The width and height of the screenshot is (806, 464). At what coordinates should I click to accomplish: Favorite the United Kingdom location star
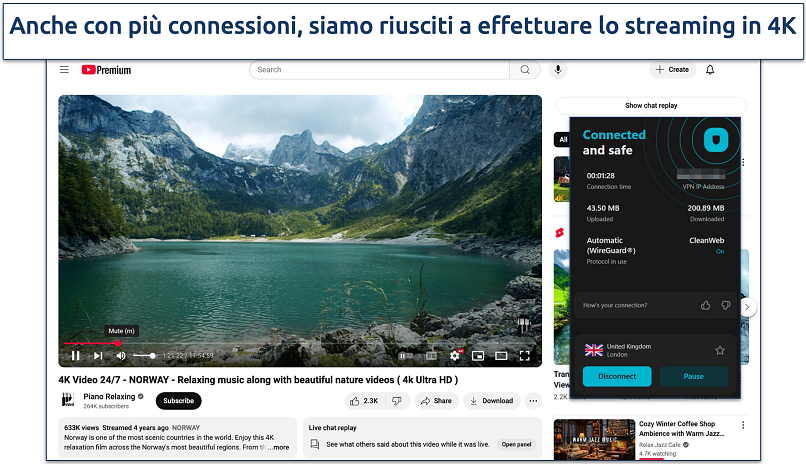(719, 350)
